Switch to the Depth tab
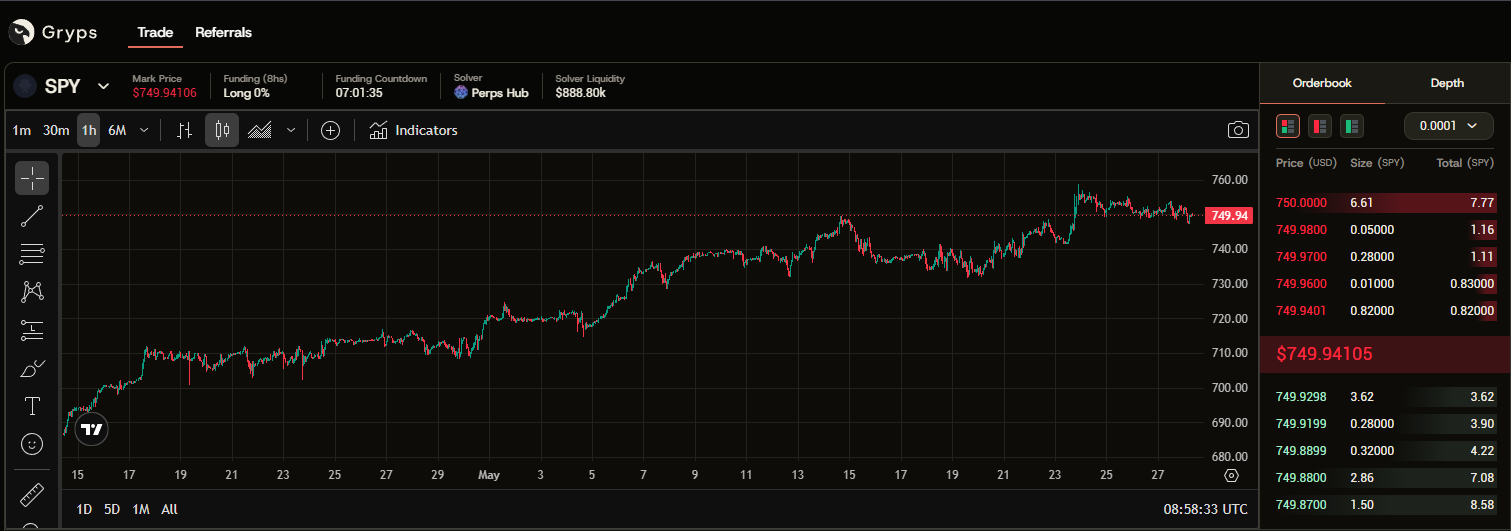Image resolution: width=1511 pixels, height=531 pixels. (1447, 83)
